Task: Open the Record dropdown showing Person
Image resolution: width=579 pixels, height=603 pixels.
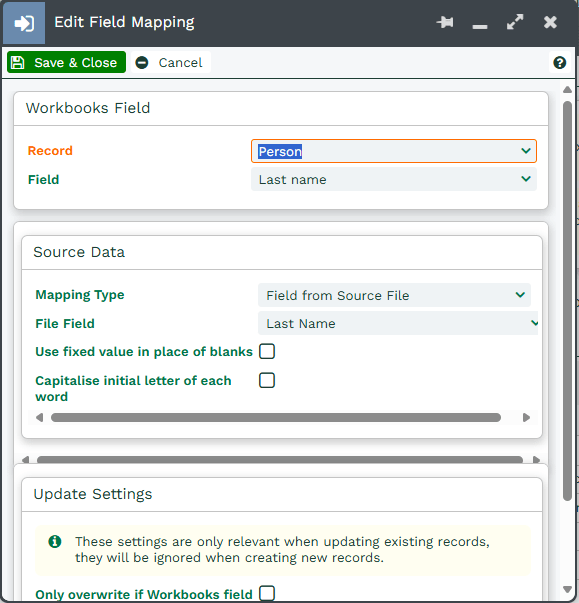Action: (x=394, y=151)
